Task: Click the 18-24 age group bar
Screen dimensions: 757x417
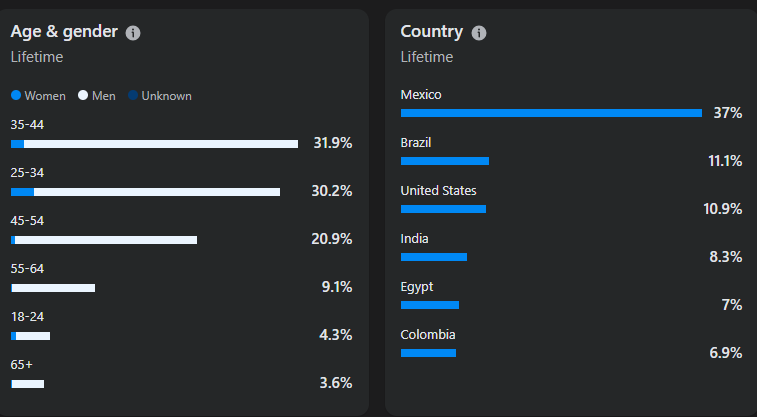Action: click(31, 336)
